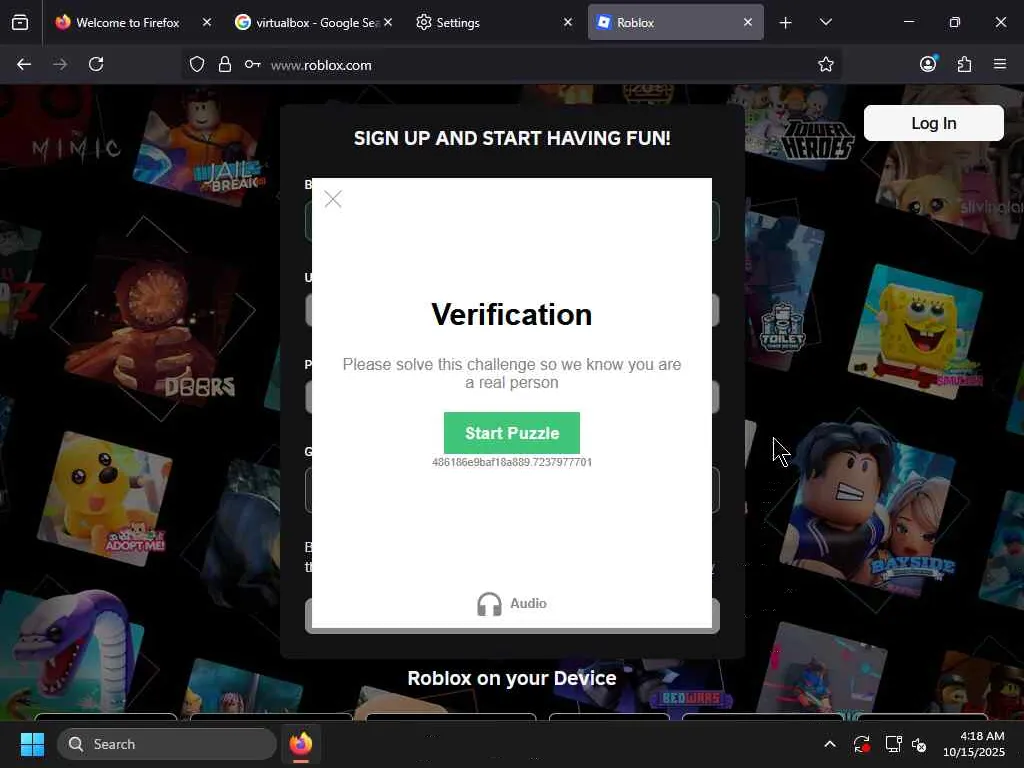This screenshot has height=768, width=1024.
Task: Click the sync update tray icon
Action: click(862, 744)
